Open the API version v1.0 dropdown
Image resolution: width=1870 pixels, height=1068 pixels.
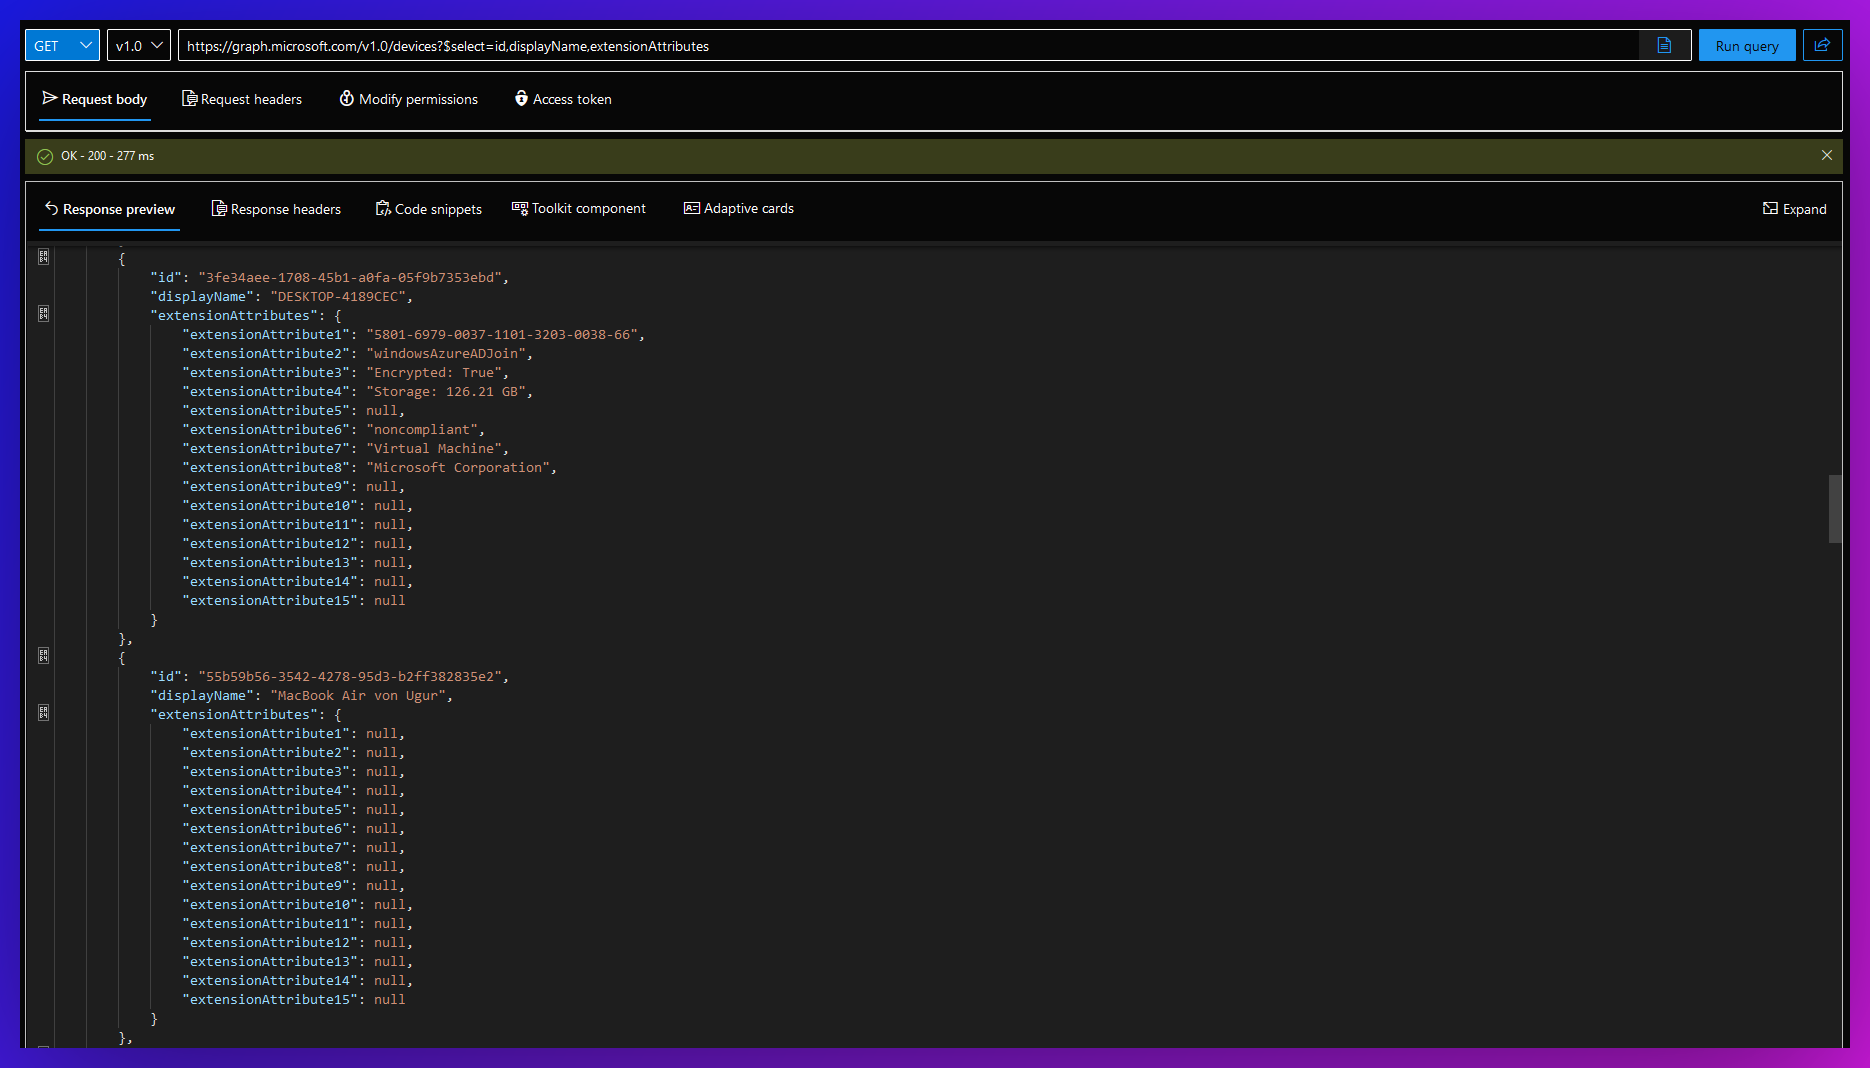[138, 46]
